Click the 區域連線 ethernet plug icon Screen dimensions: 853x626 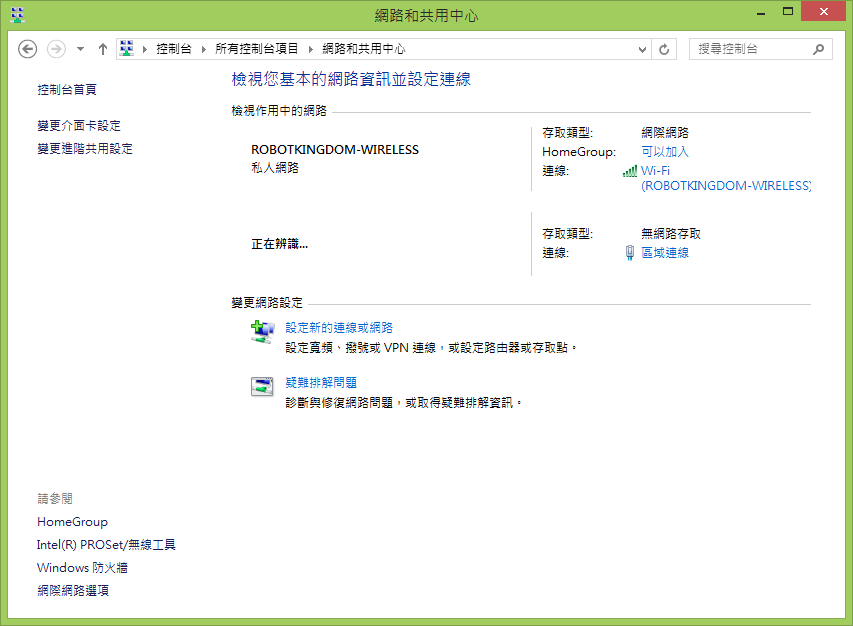click(x=629, y=253)
